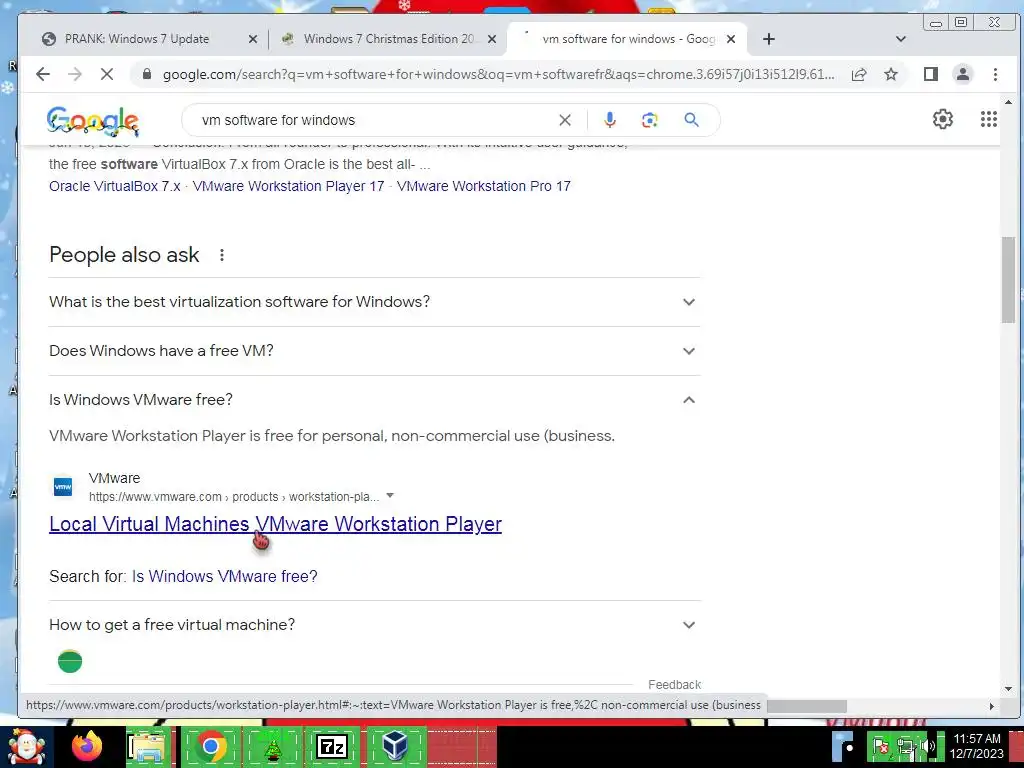Open Local Virtual Machines VMware Workstation Player link

tap(275, 524)
